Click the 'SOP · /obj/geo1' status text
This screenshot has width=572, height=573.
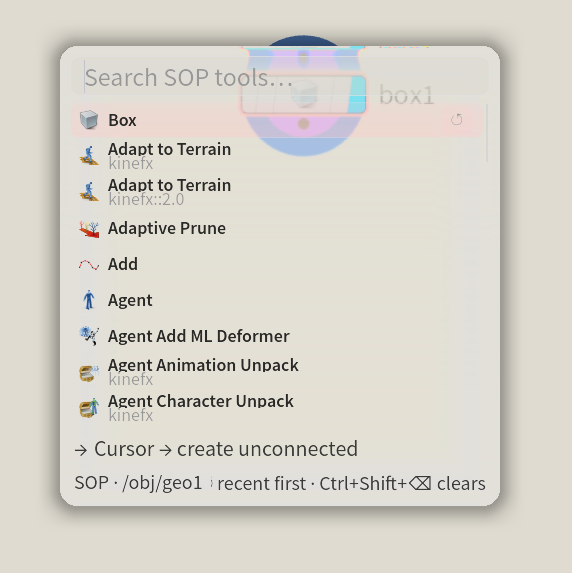tap(138, 483)
